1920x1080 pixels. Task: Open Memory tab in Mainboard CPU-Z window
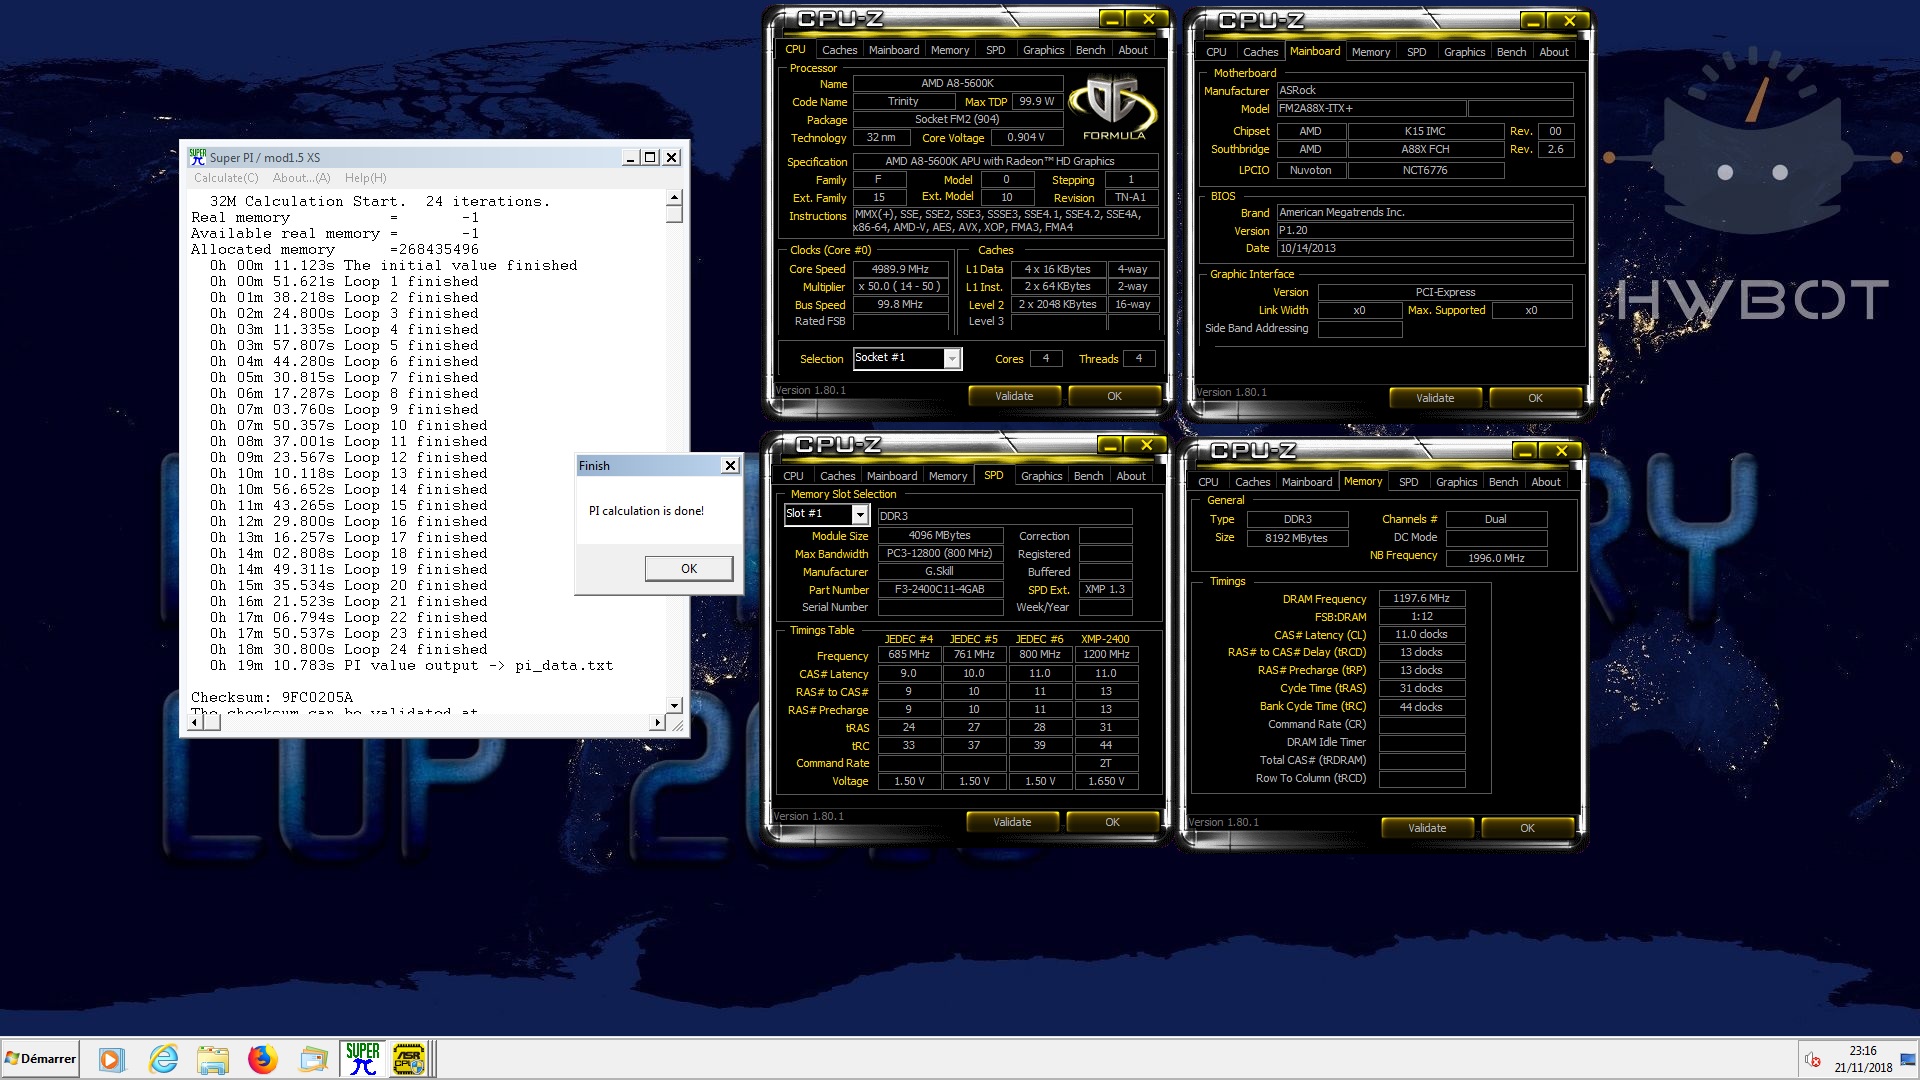[1370, 52]
